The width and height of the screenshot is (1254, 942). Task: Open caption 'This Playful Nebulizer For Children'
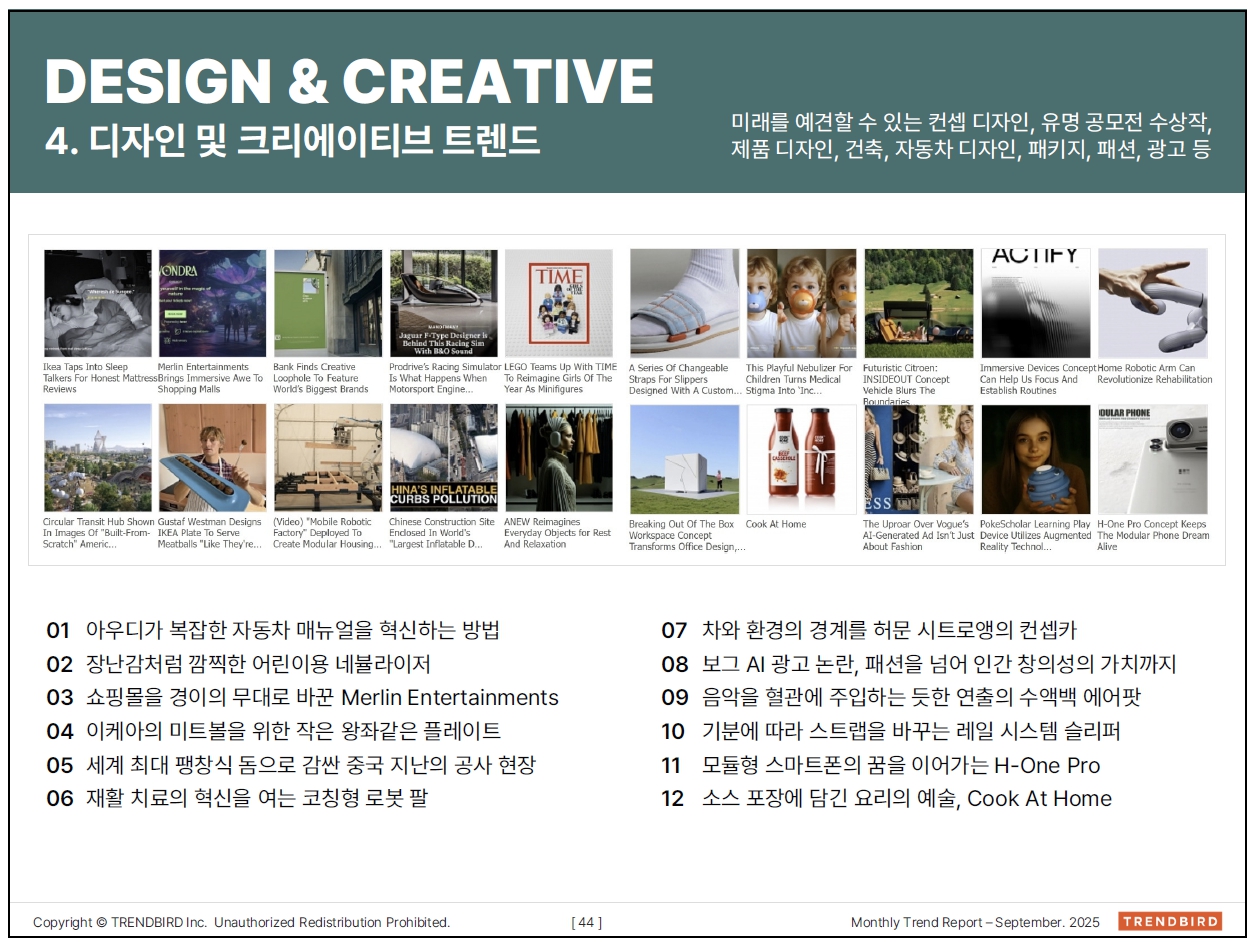[799, 379]
